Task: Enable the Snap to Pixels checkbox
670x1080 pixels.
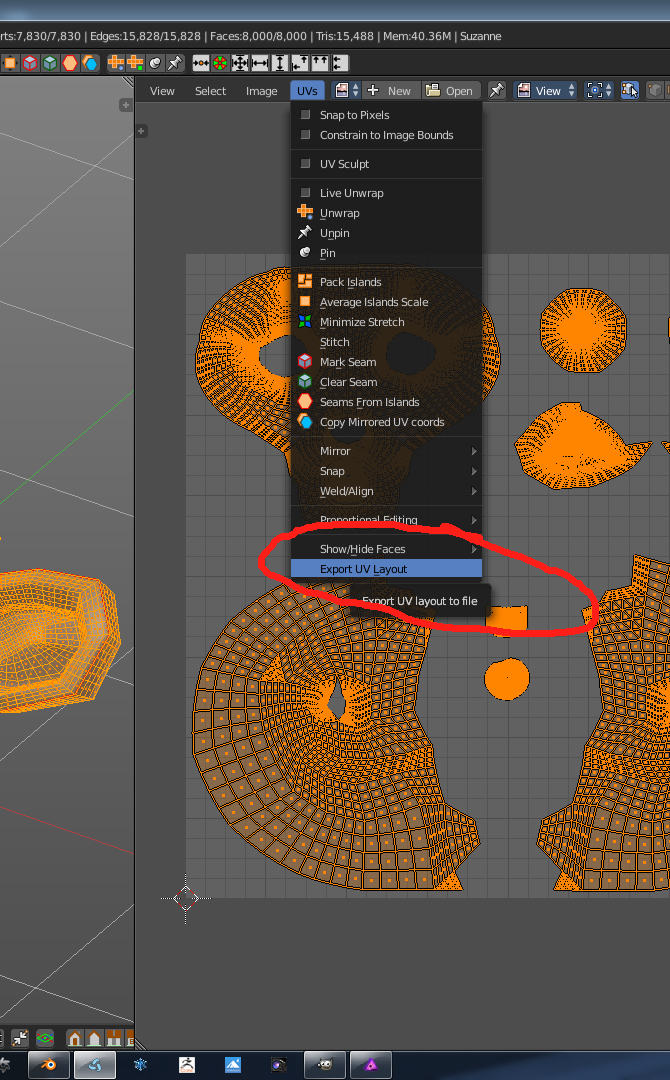Action: click(x=305, y=115)
